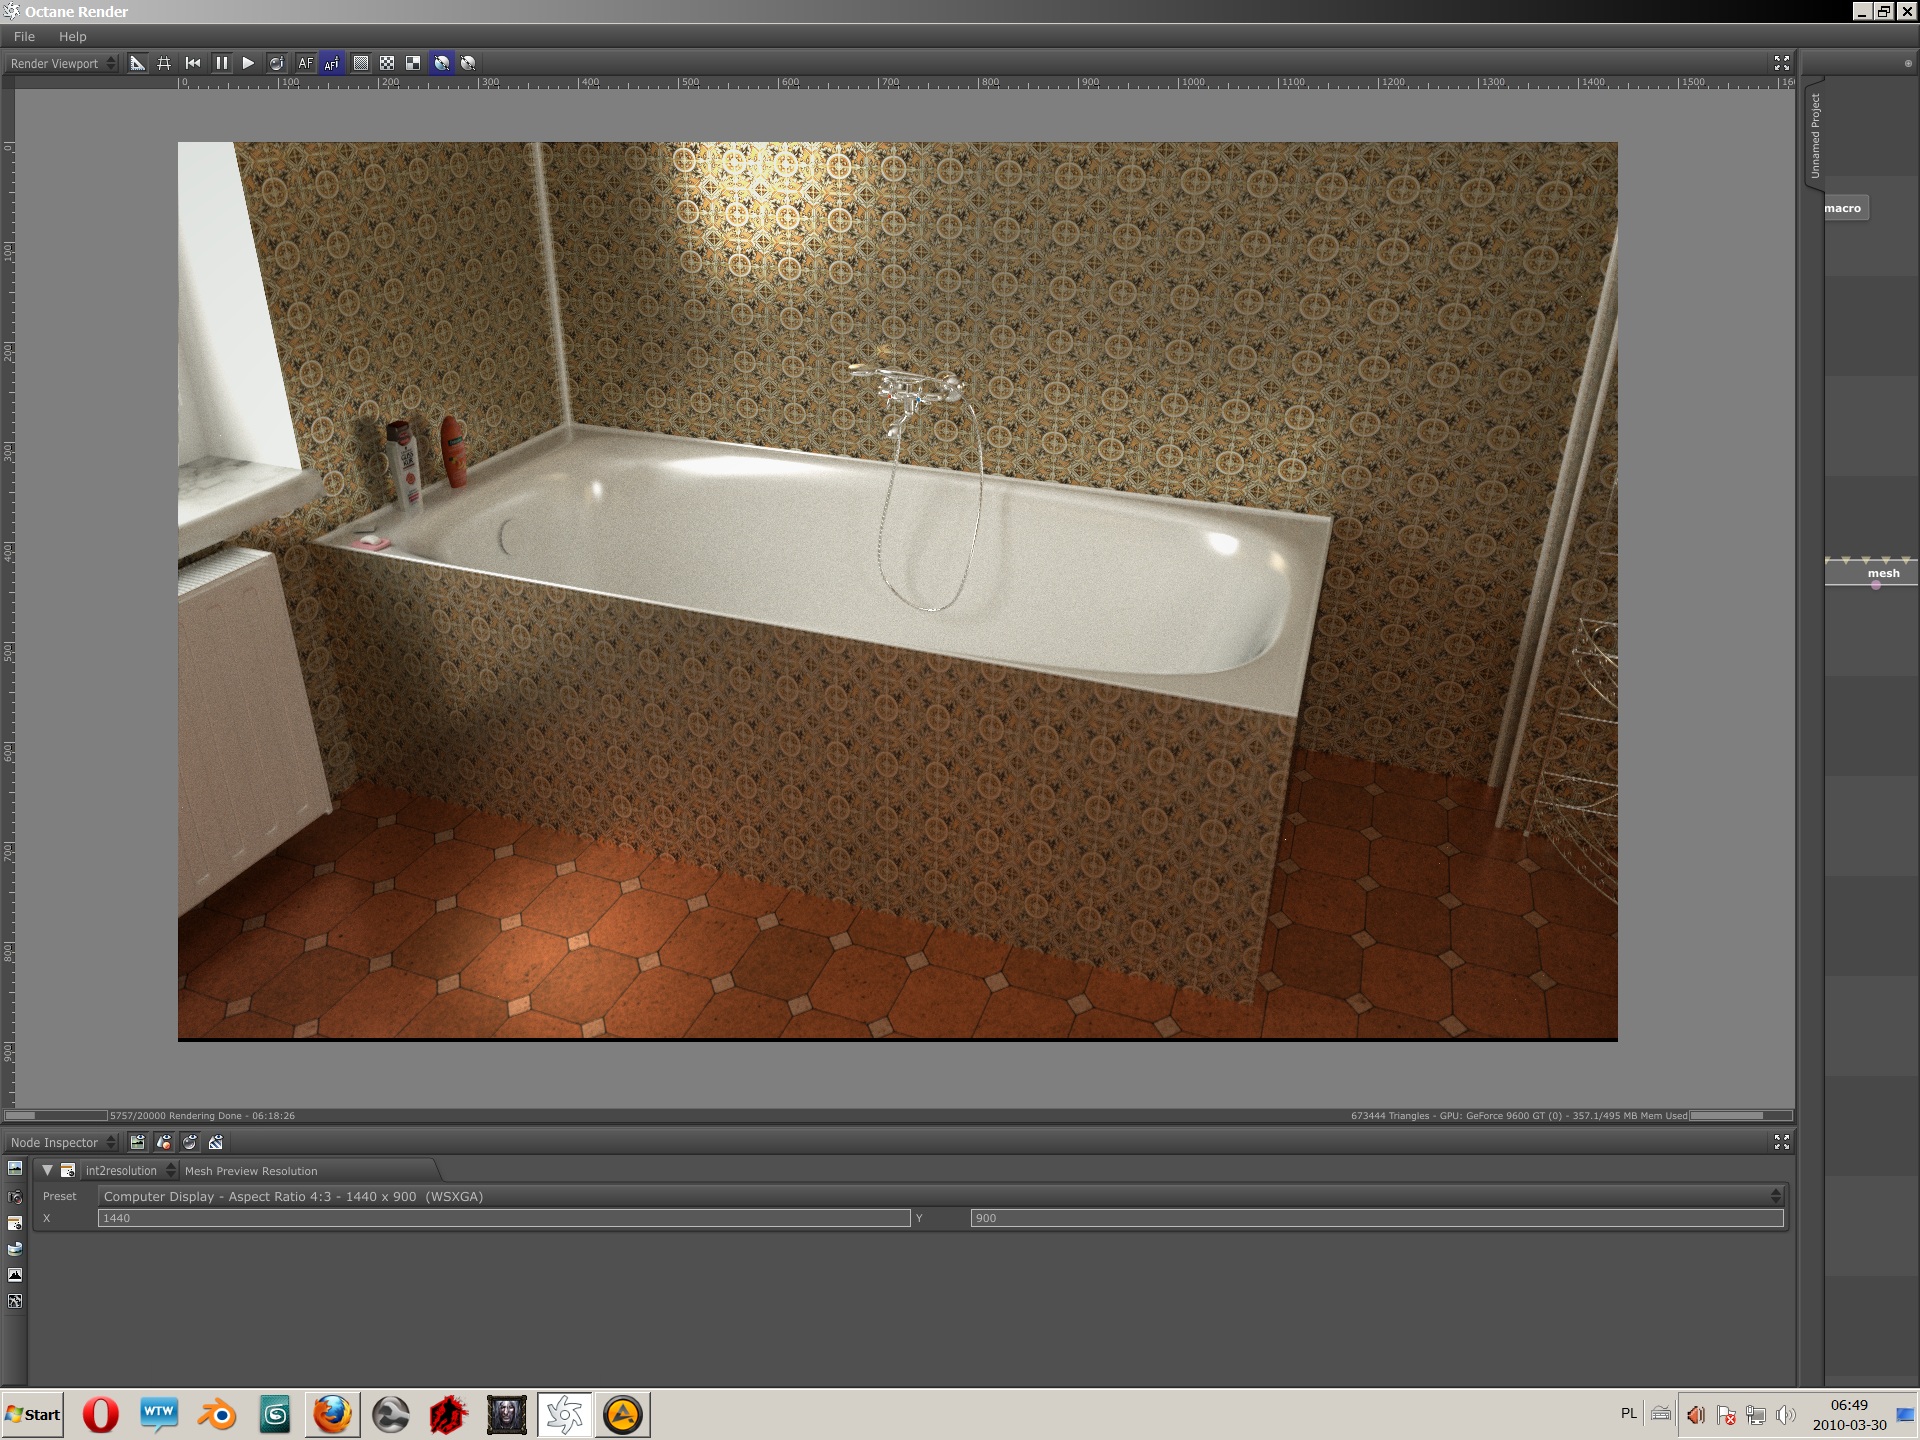
Task: Switch to the Octane Render taskbar button
Action: [564, 1414]
